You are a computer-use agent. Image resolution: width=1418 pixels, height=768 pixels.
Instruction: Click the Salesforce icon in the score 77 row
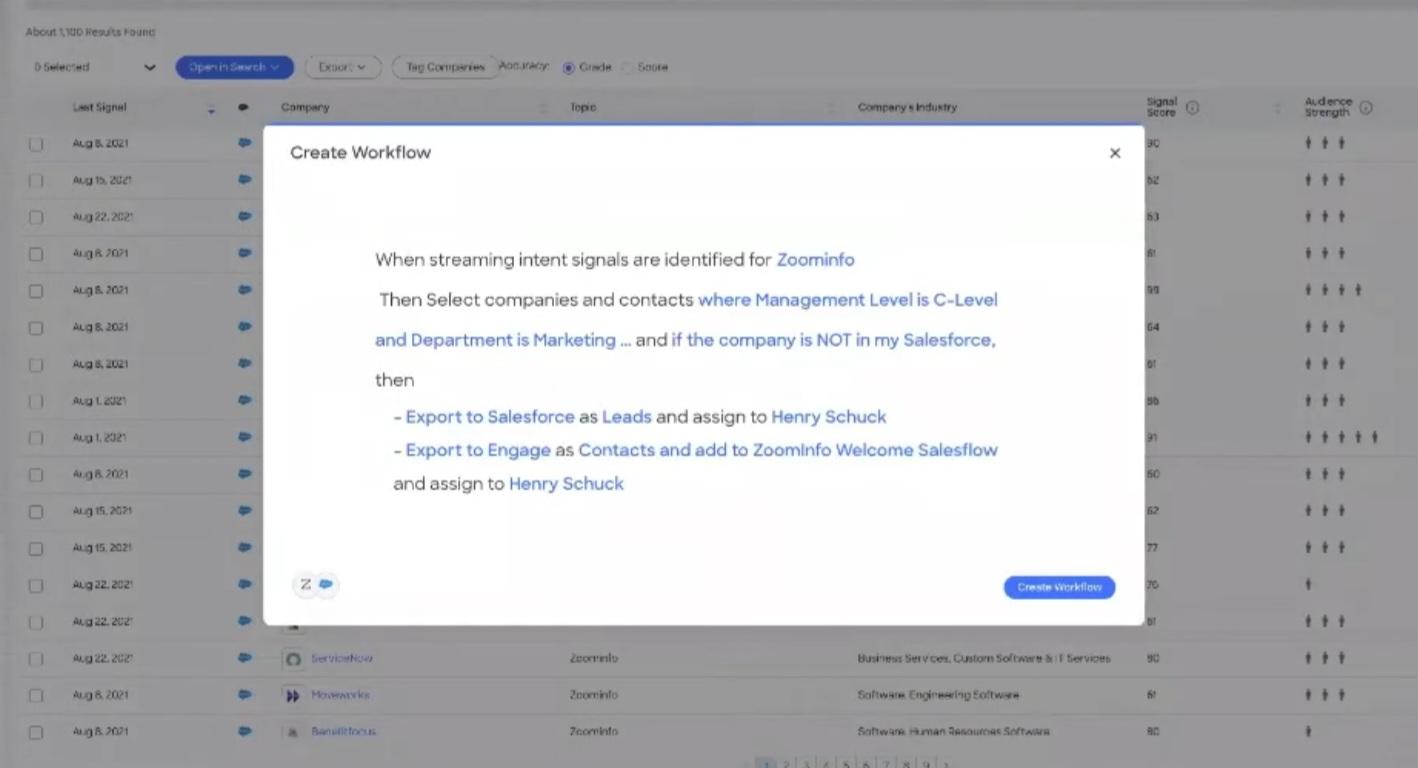tap(245, 547)
